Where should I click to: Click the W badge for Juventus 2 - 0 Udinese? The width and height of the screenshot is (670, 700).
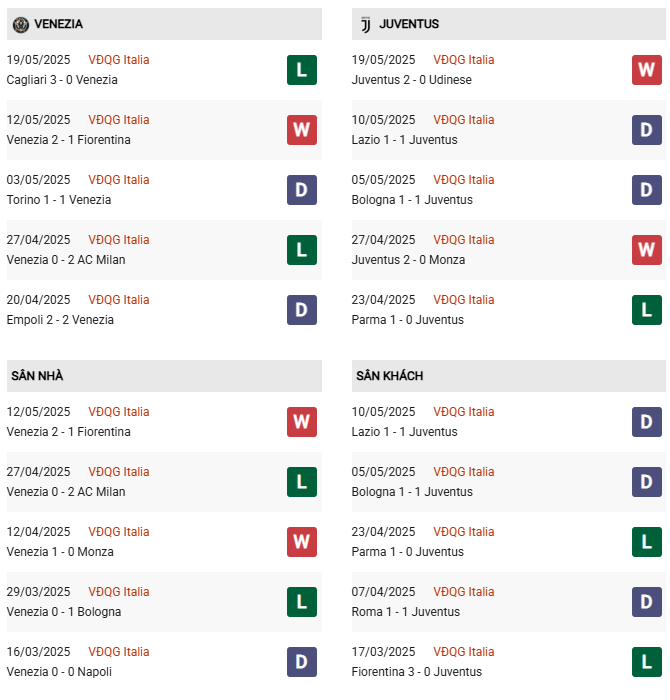coord(646,70)
